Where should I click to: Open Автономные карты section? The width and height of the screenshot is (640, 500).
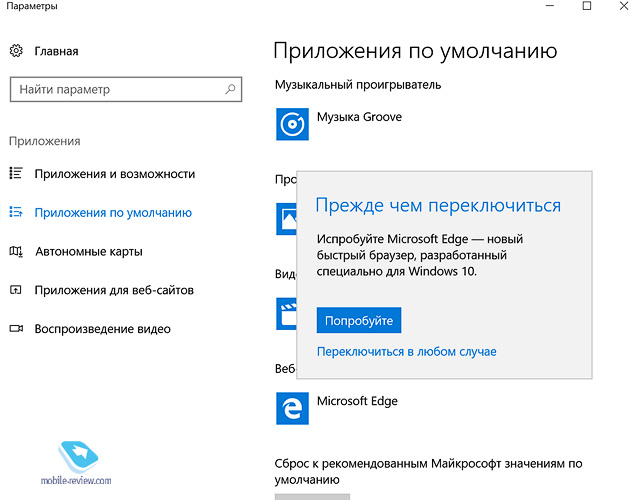[89, 251]
